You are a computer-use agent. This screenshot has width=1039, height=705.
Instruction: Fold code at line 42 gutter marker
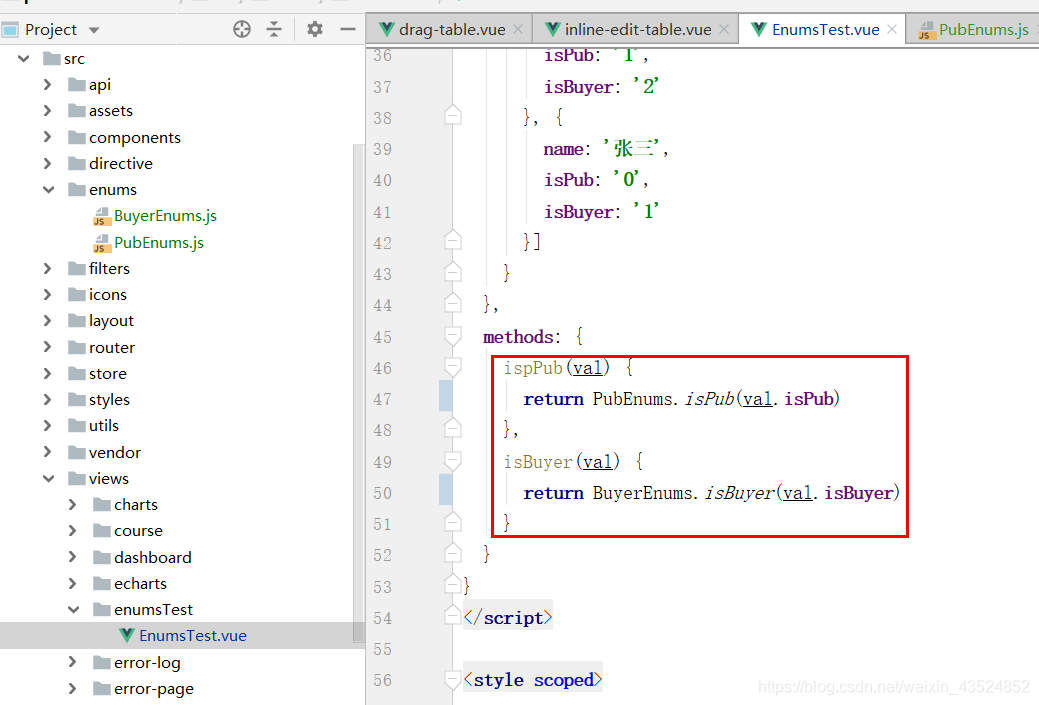[453, 241]
